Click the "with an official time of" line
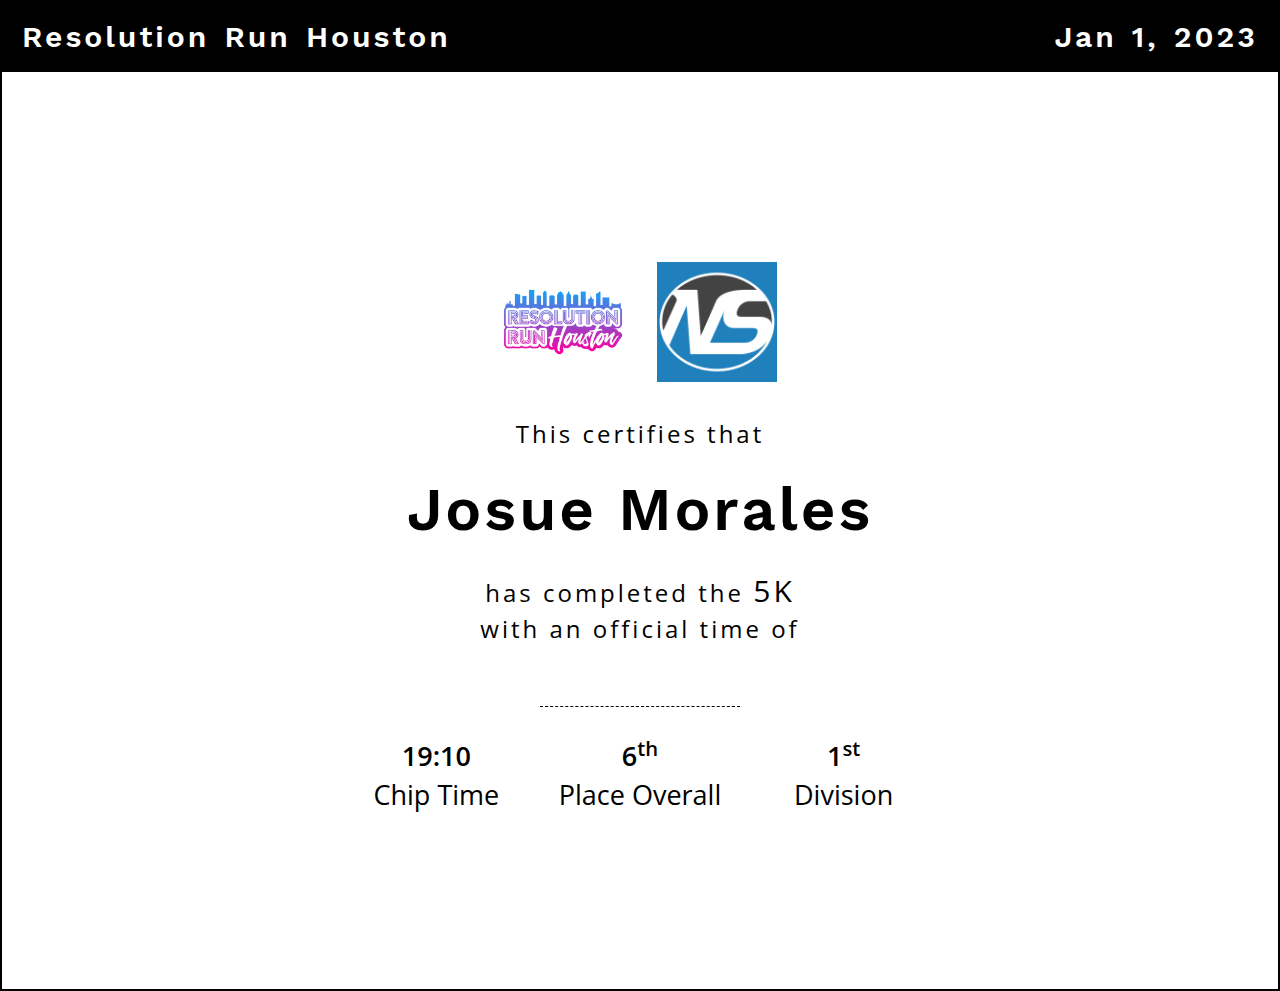 (639, 630)
